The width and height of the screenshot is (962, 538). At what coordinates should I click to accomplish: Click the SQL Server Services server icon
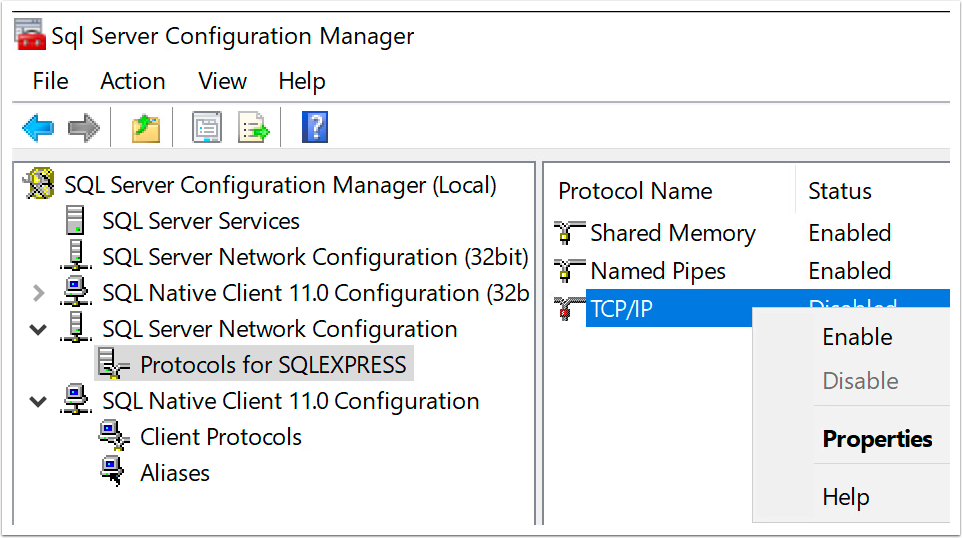(75, 220)
